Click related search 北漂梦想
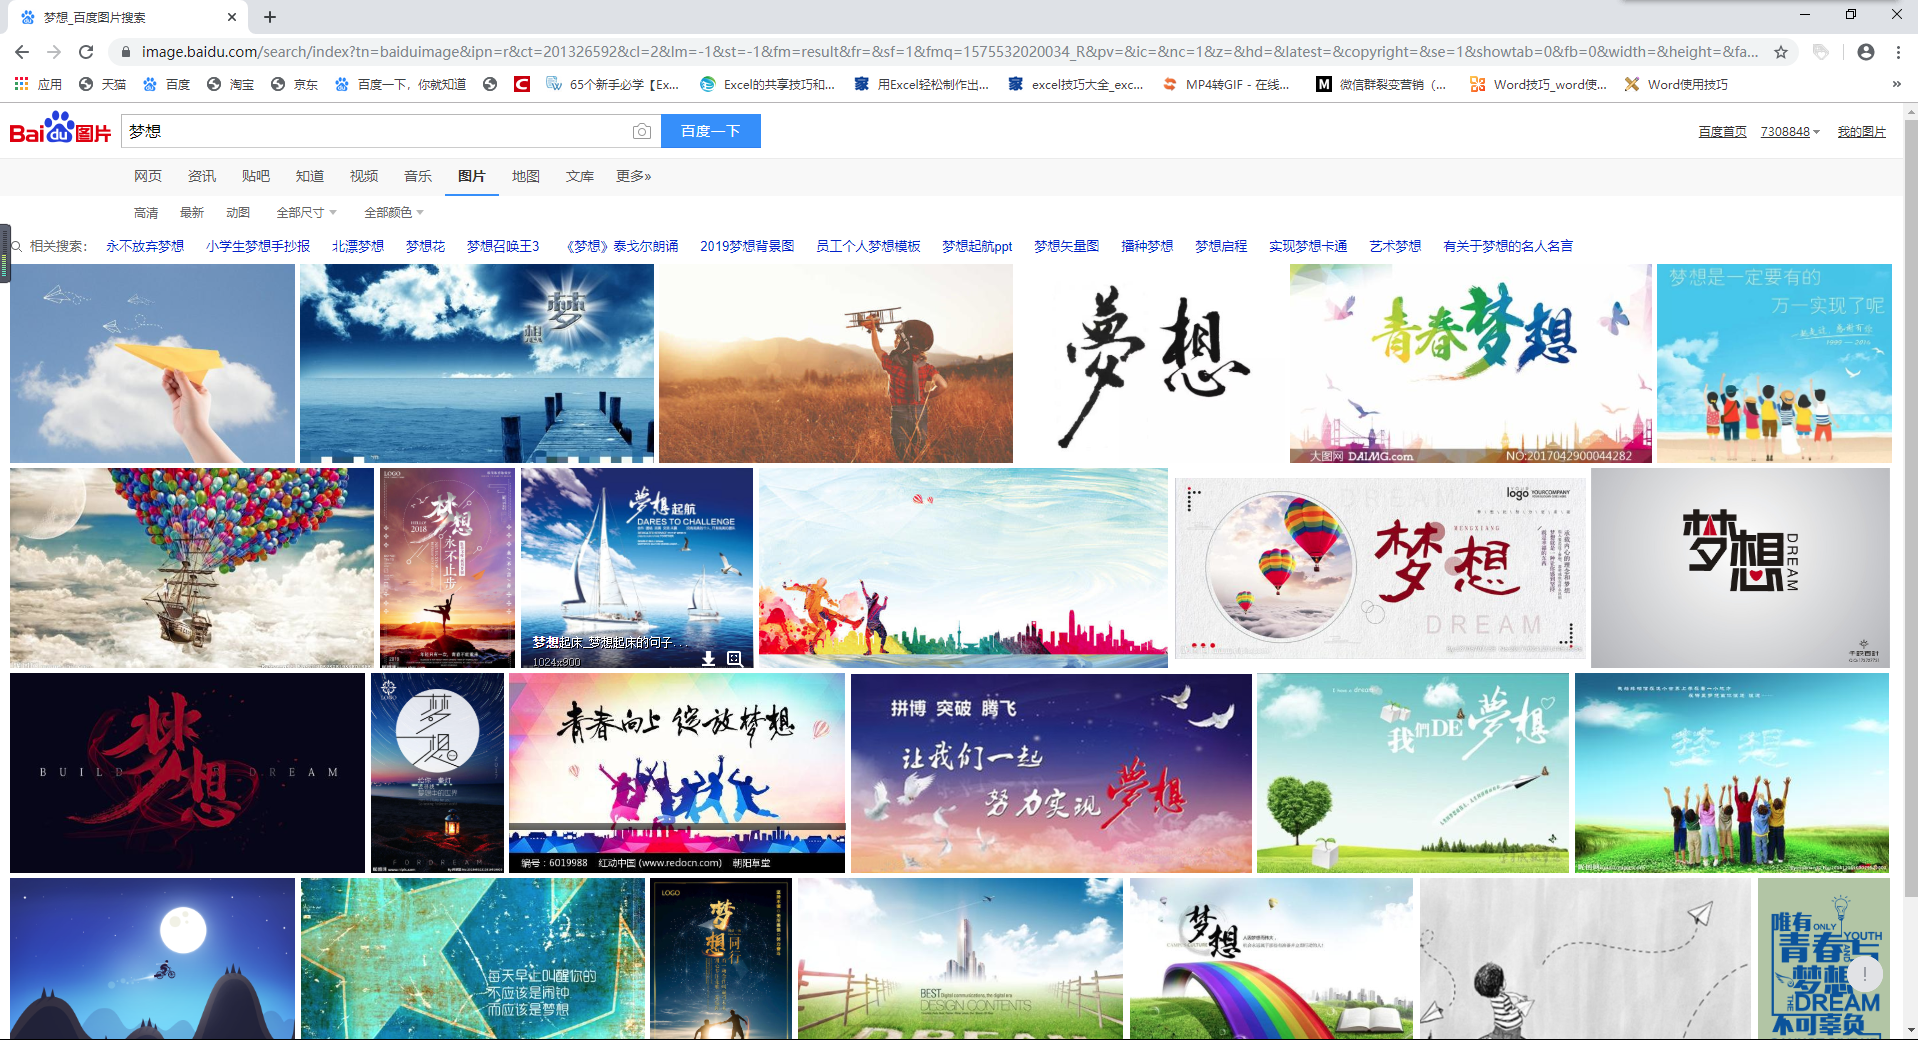 click(x=358, y=246)
